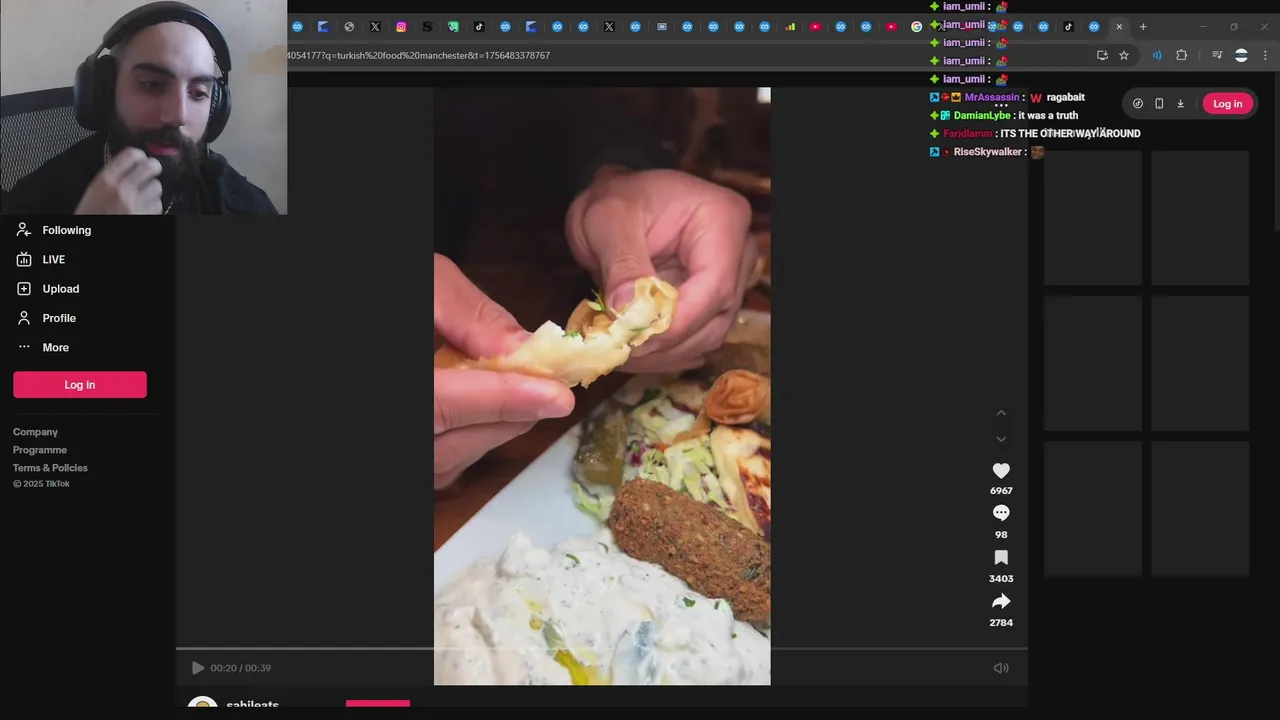Toggle the video volume speaker icon
This screenshot has height=720, width=1280.
pyautogui.click(x=1001, y=668)
